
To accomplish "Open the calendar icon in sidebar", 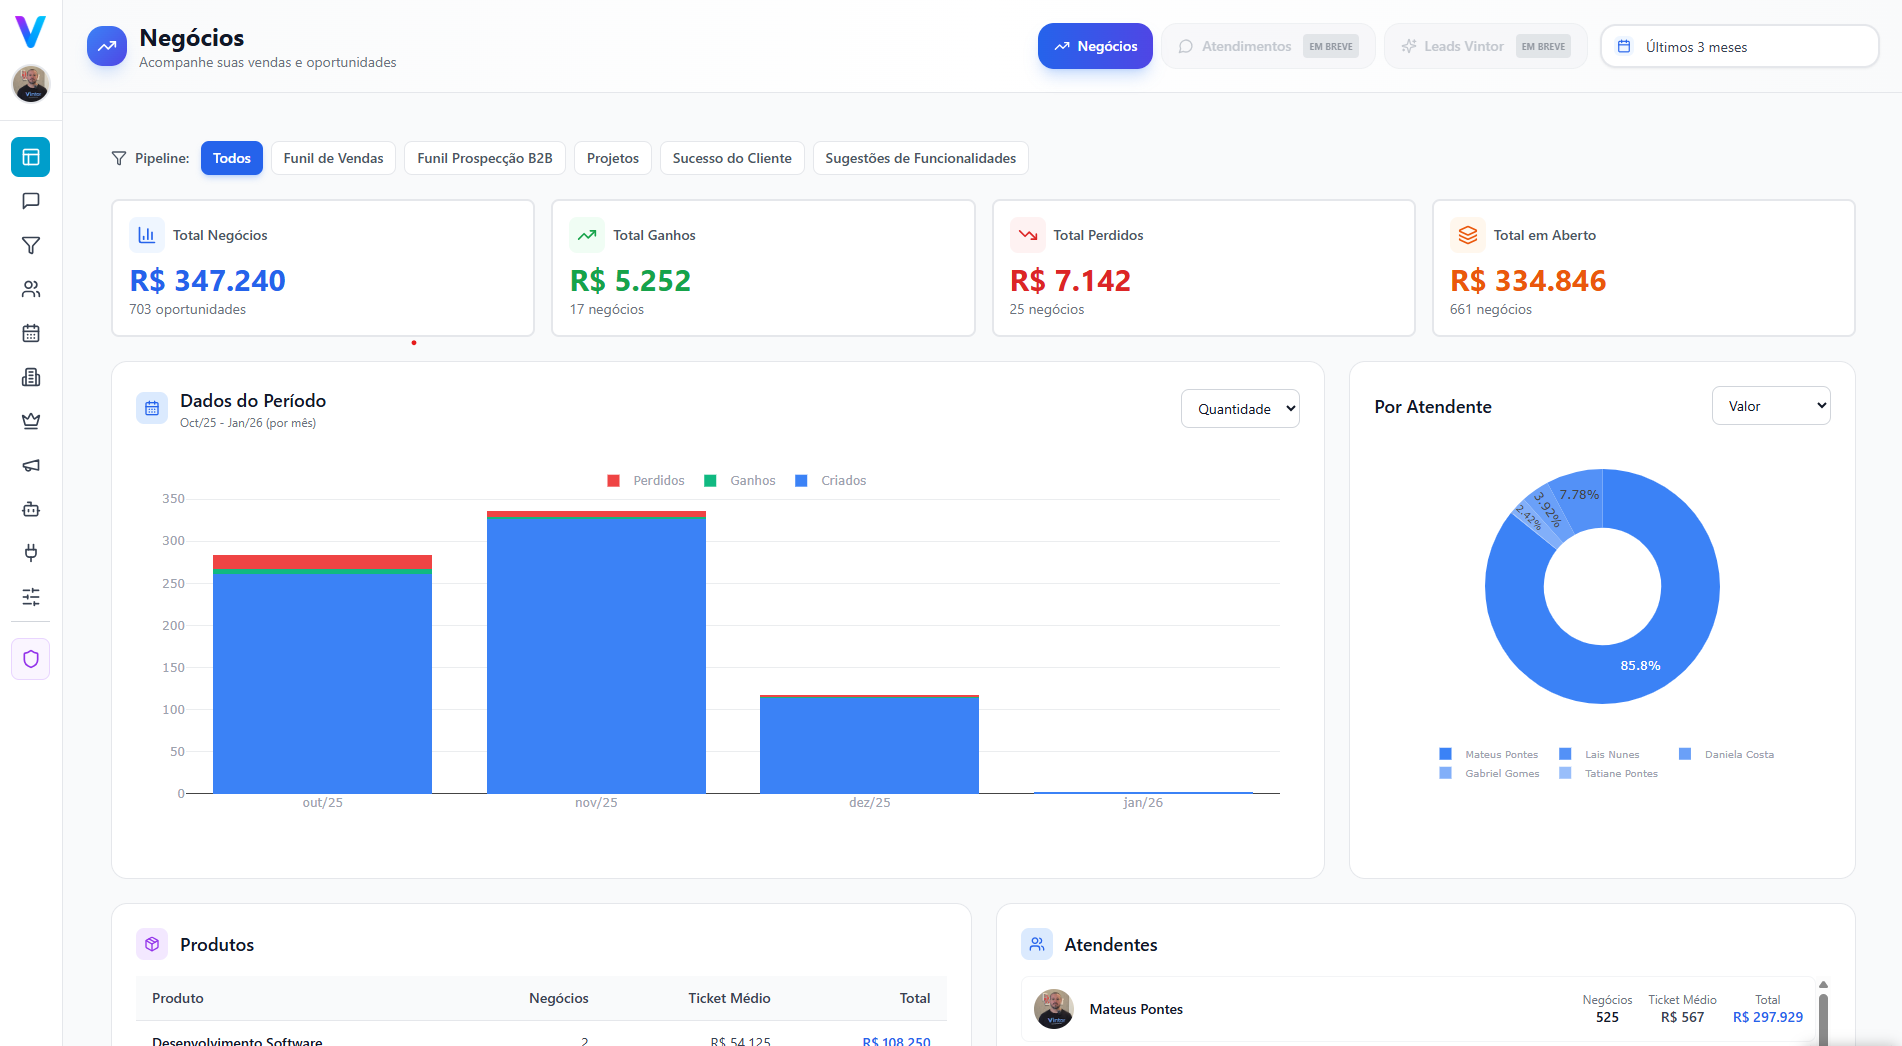I will tap(31, 333).
